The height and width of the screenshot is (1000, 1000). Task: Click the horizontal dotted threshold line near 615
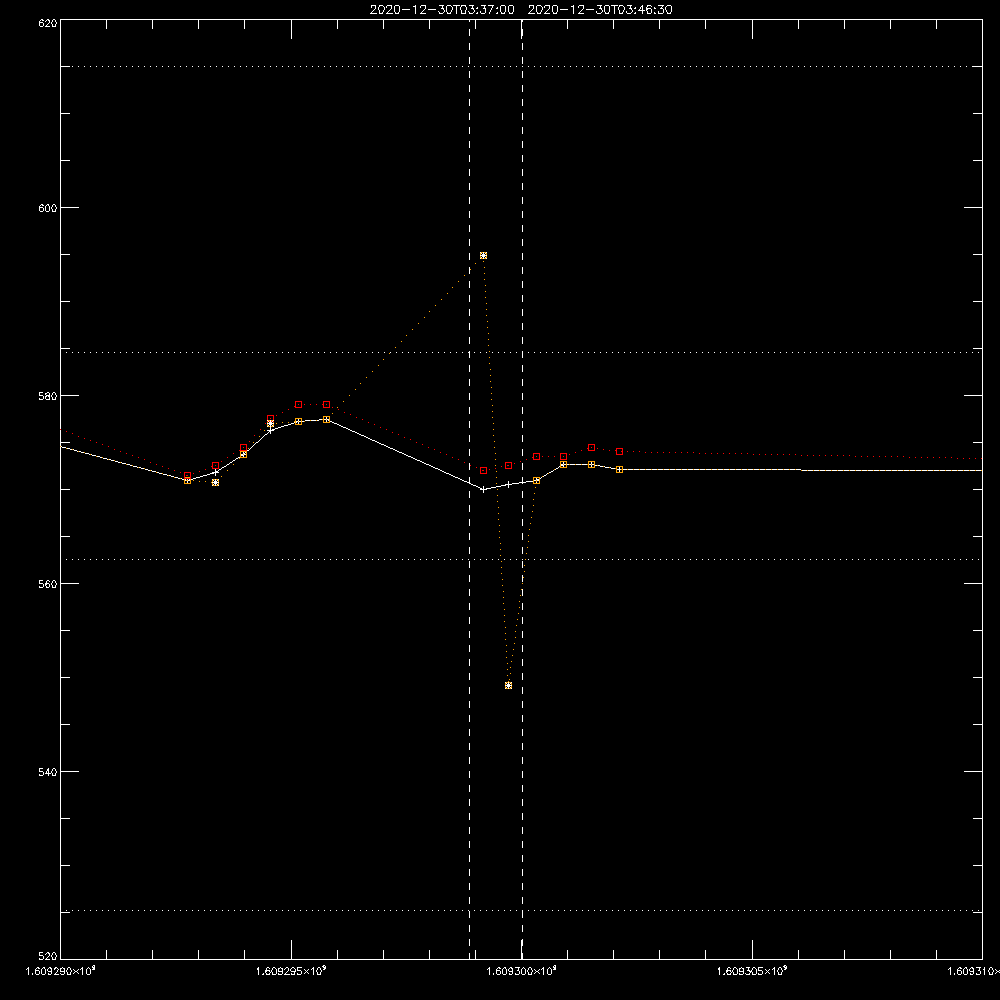(521, 66)
